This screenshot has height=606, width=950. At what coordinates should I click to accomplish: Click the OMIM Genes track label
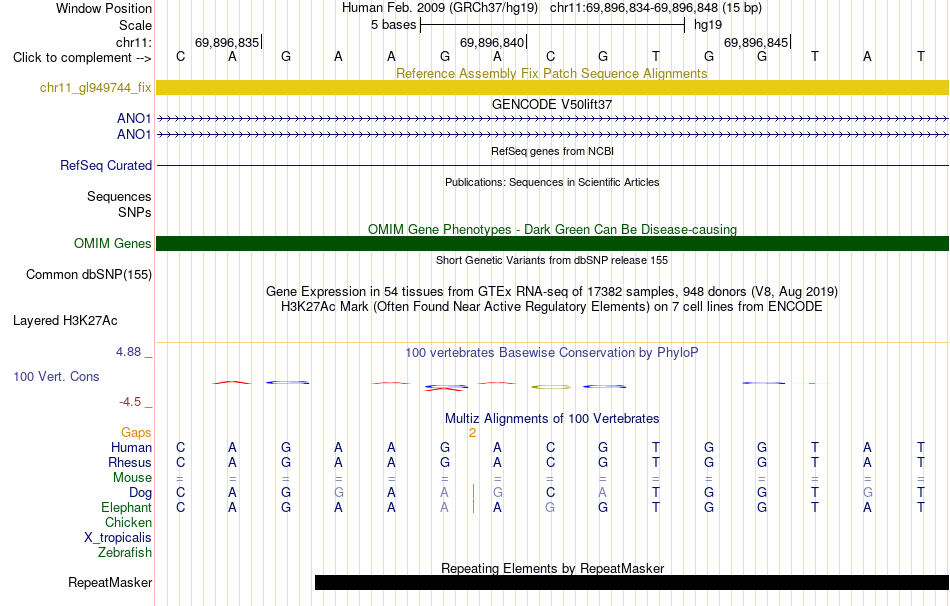112,243
